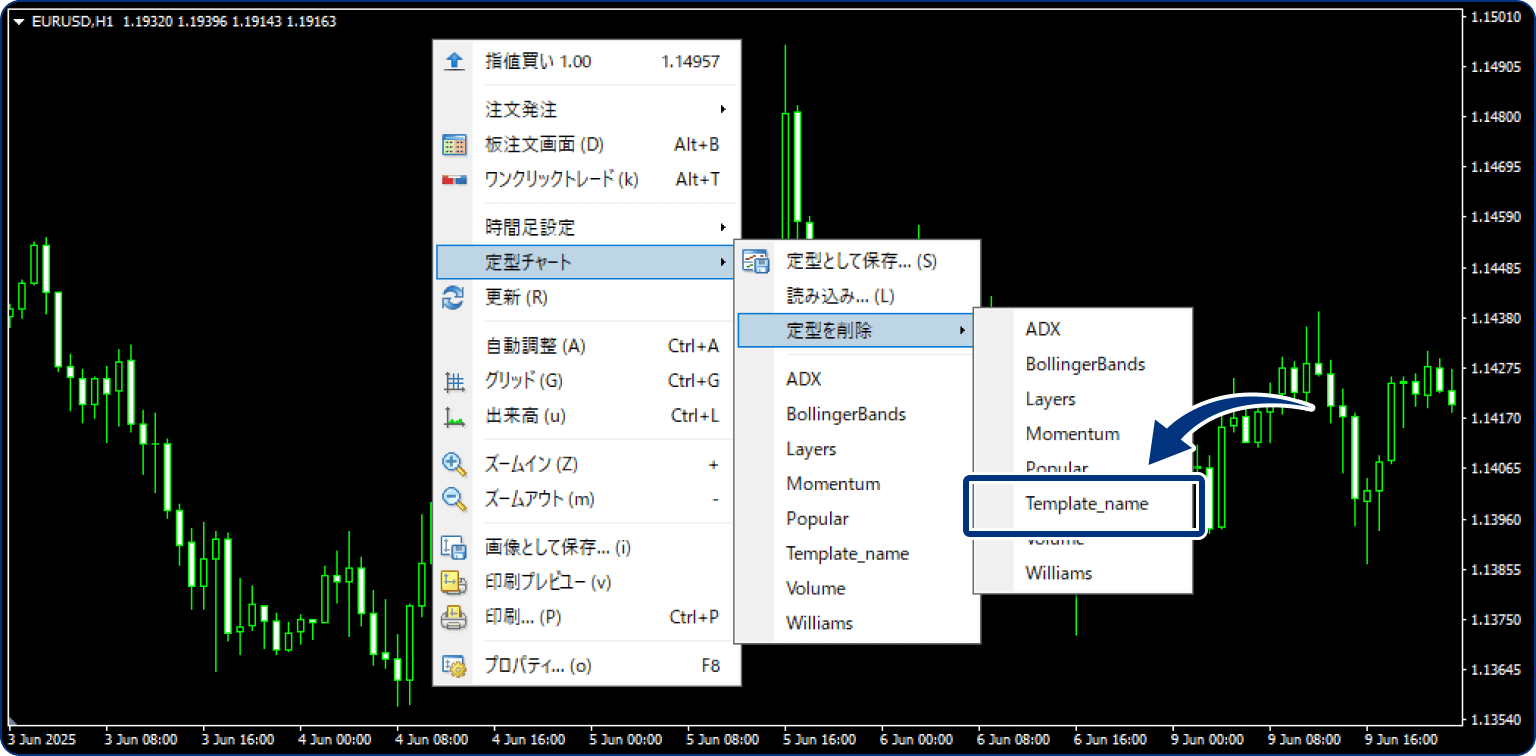The width and height of the screenshot is (1536, 756).
Task: Click the buy limit up-arrow icon
Action: coord(454,62)
